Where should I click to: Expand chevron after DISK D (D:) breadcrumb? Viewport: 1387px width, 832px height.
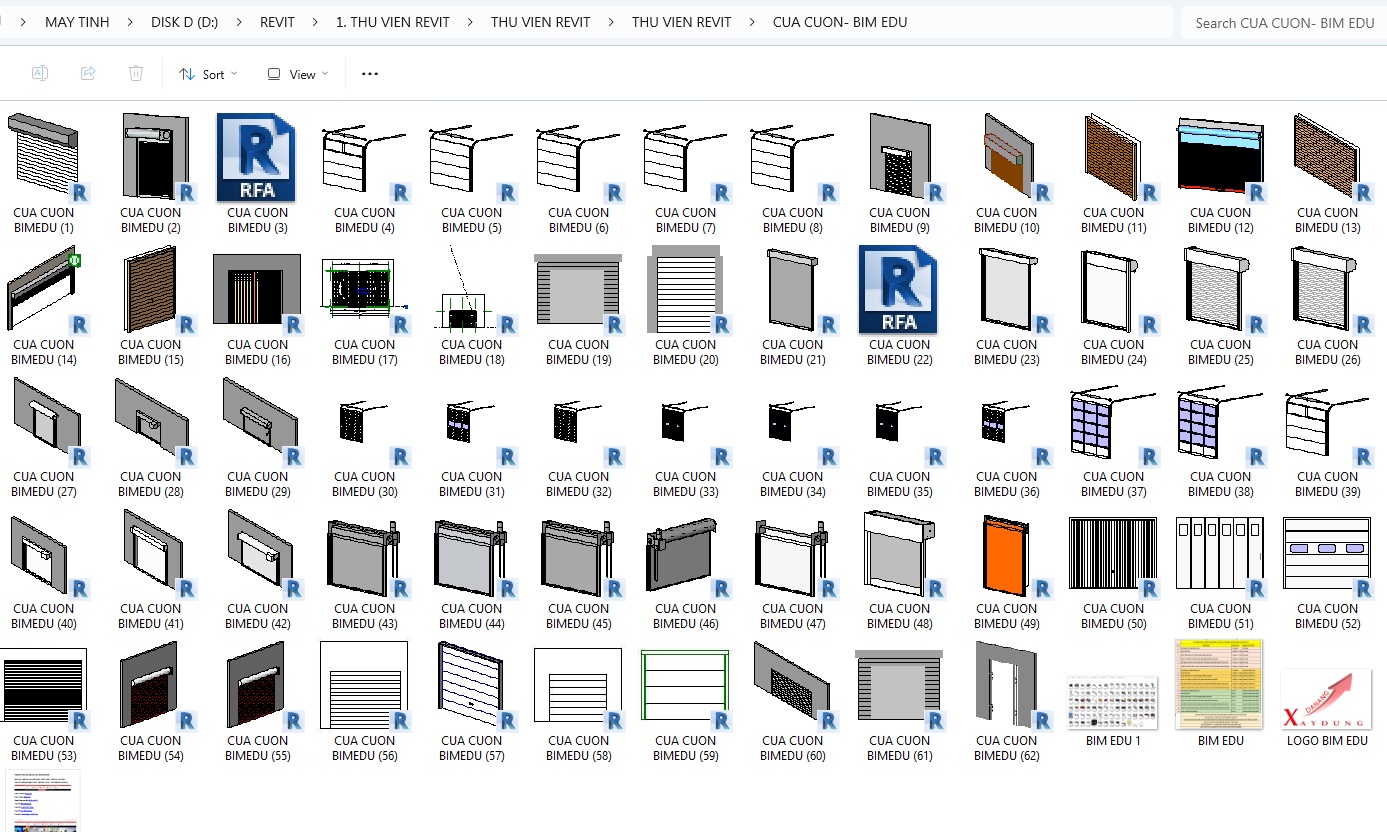[x=238, y=22]
